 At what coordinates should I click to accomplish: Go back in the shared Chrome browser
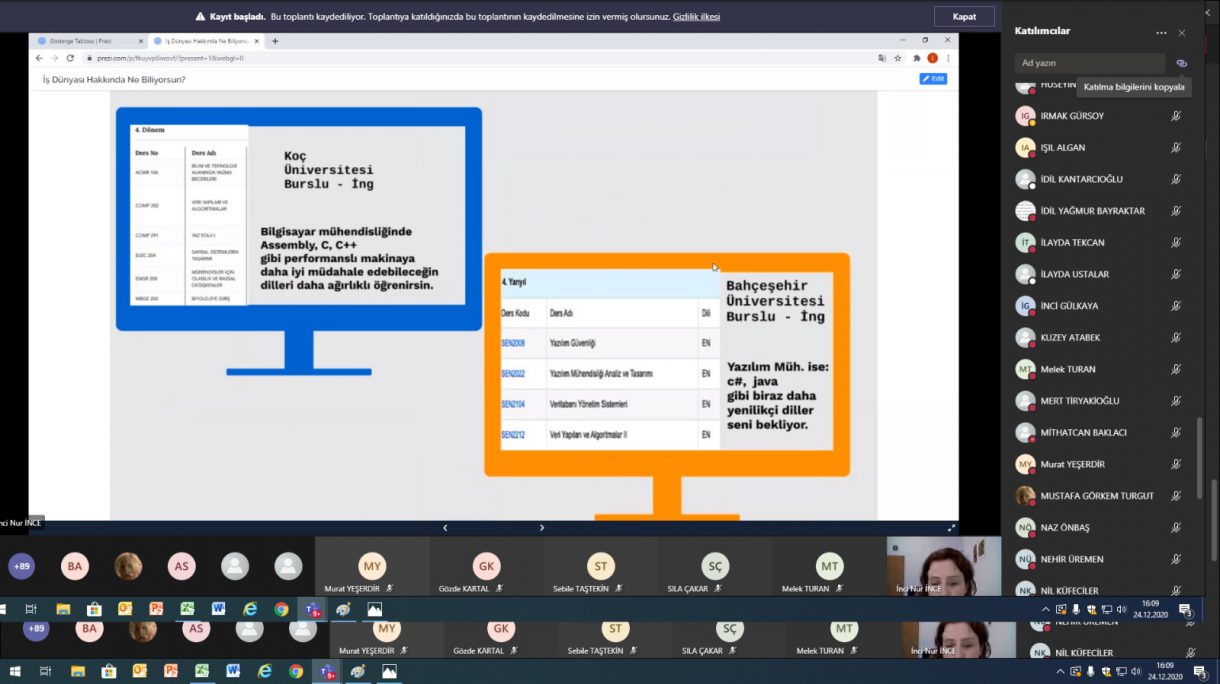click(x=39, y=58)
